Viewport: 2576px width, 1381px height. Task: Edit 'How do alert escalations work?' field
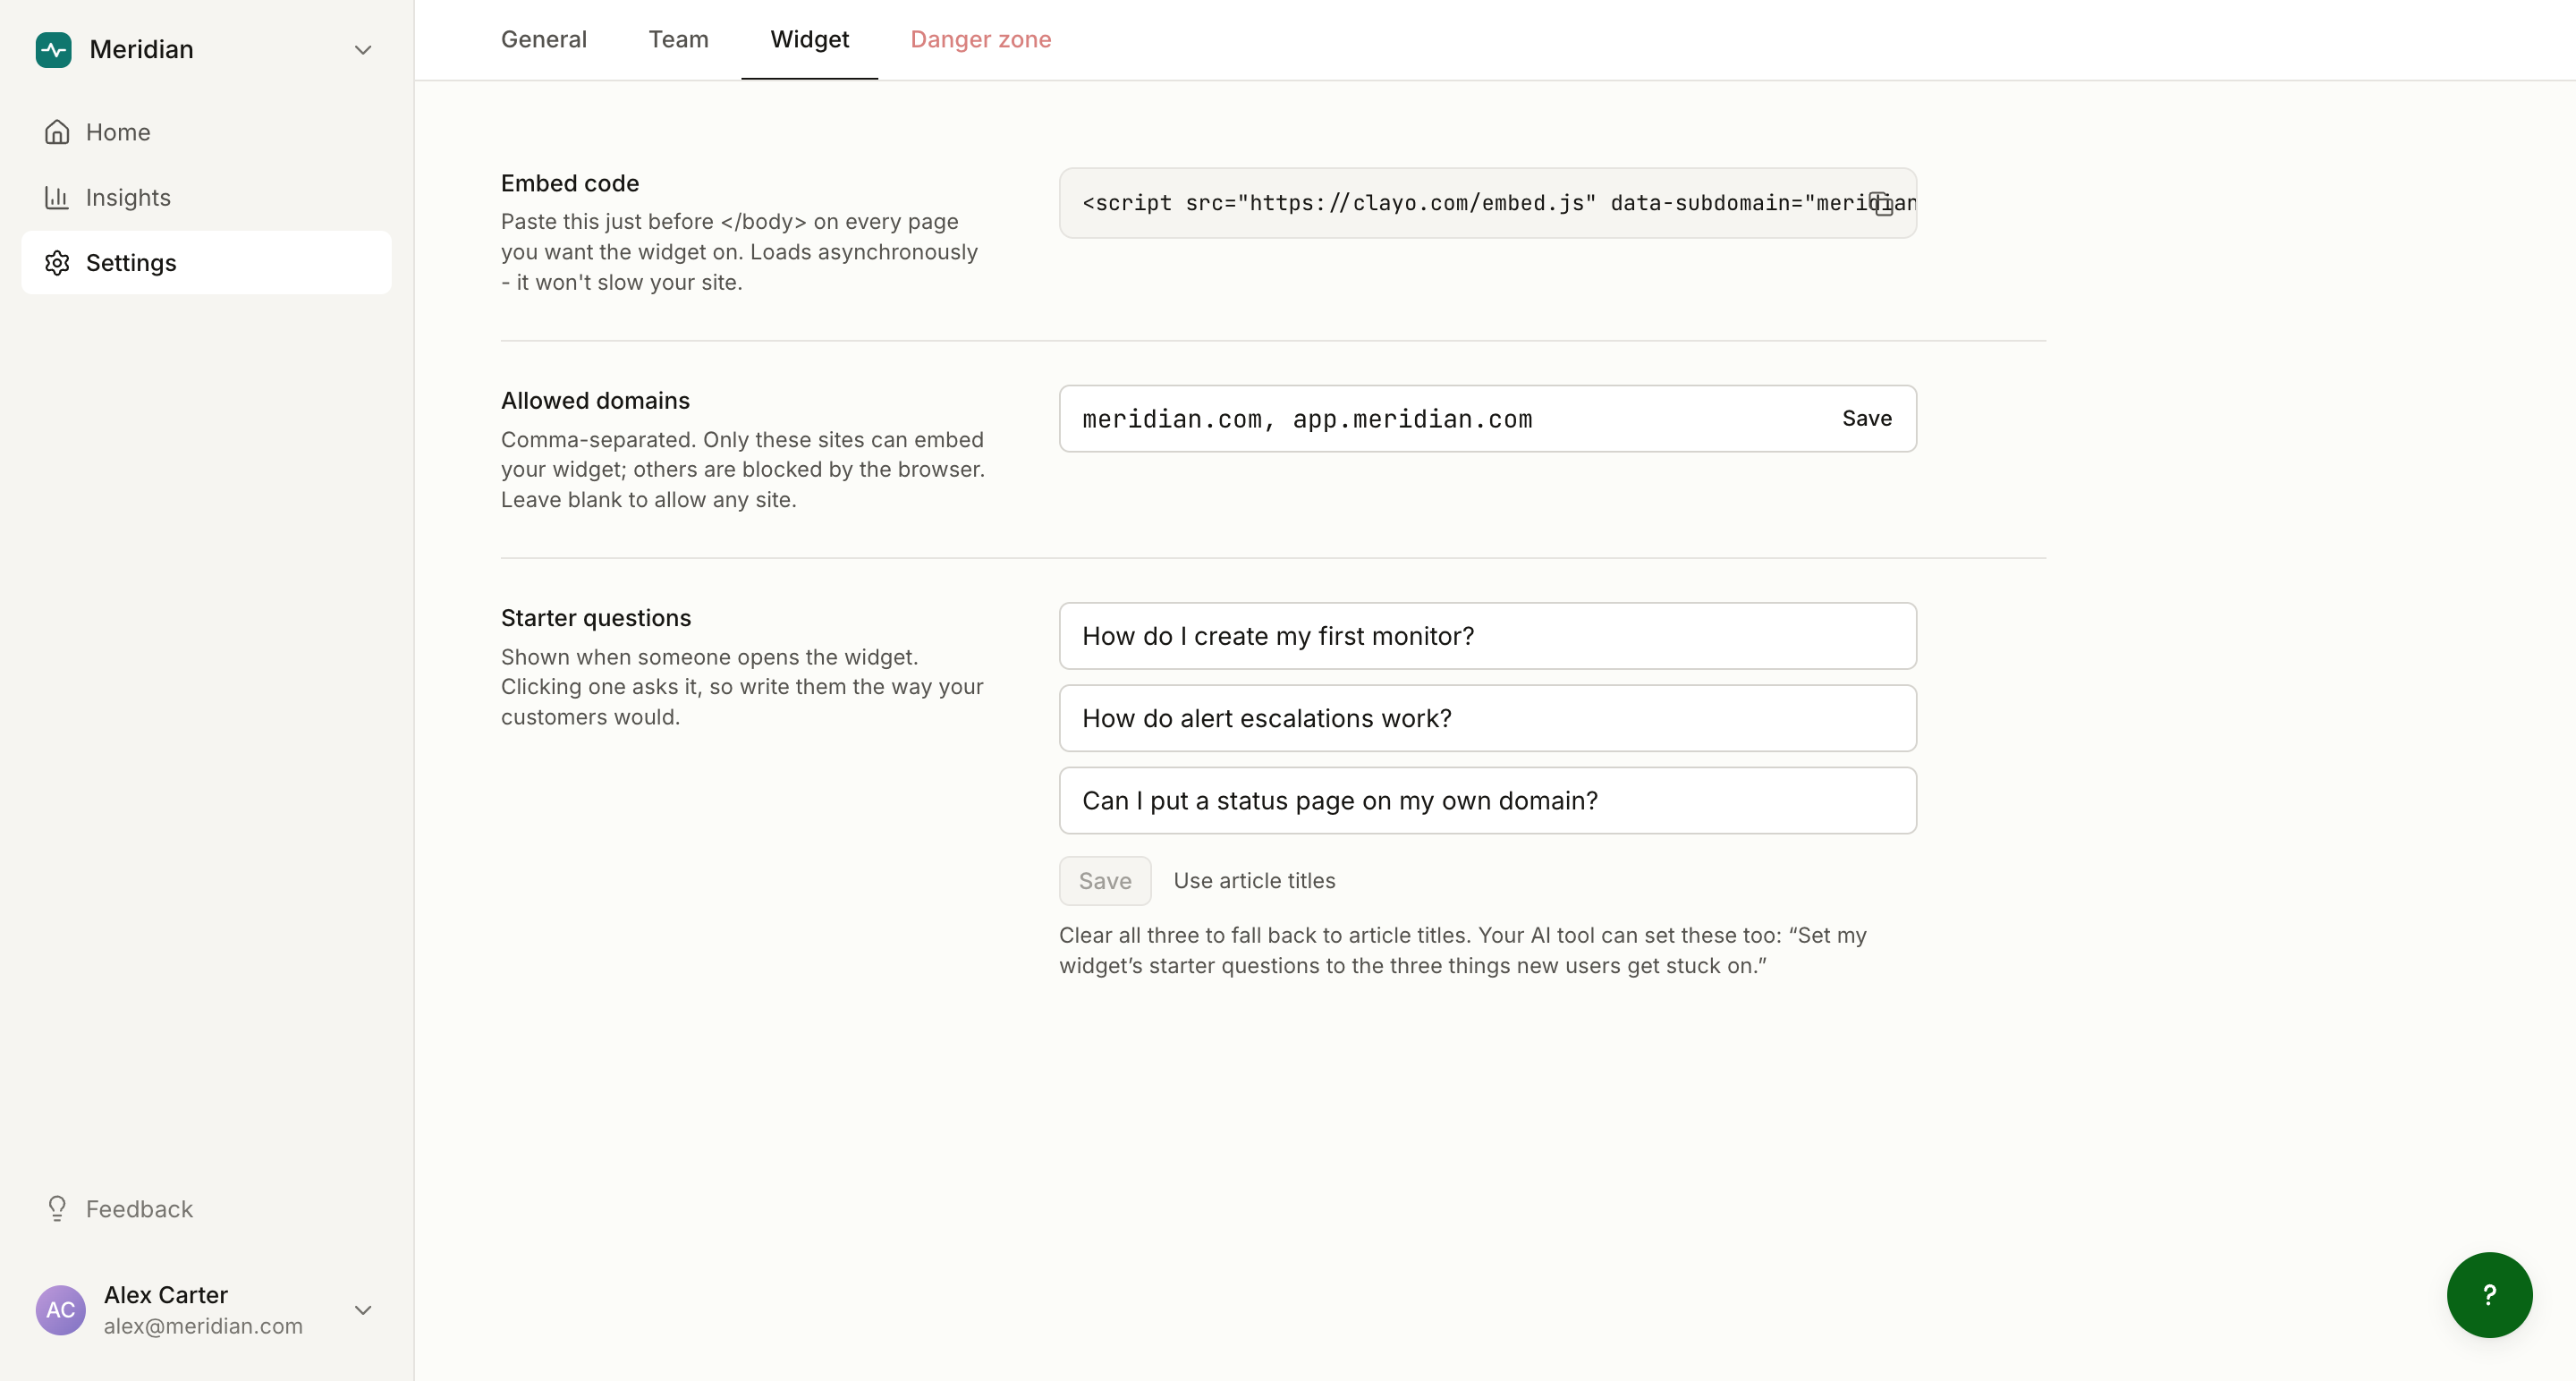click(1488, 718)
